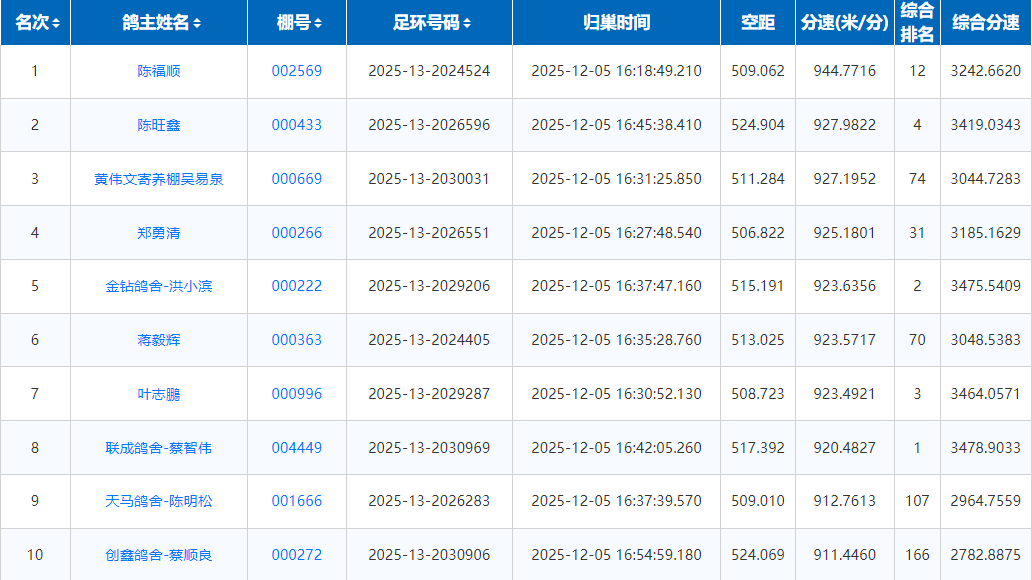Screen dimensions: 1032x580
Task: Select owner 叶志鹏 link
Action: pos(159,394)
